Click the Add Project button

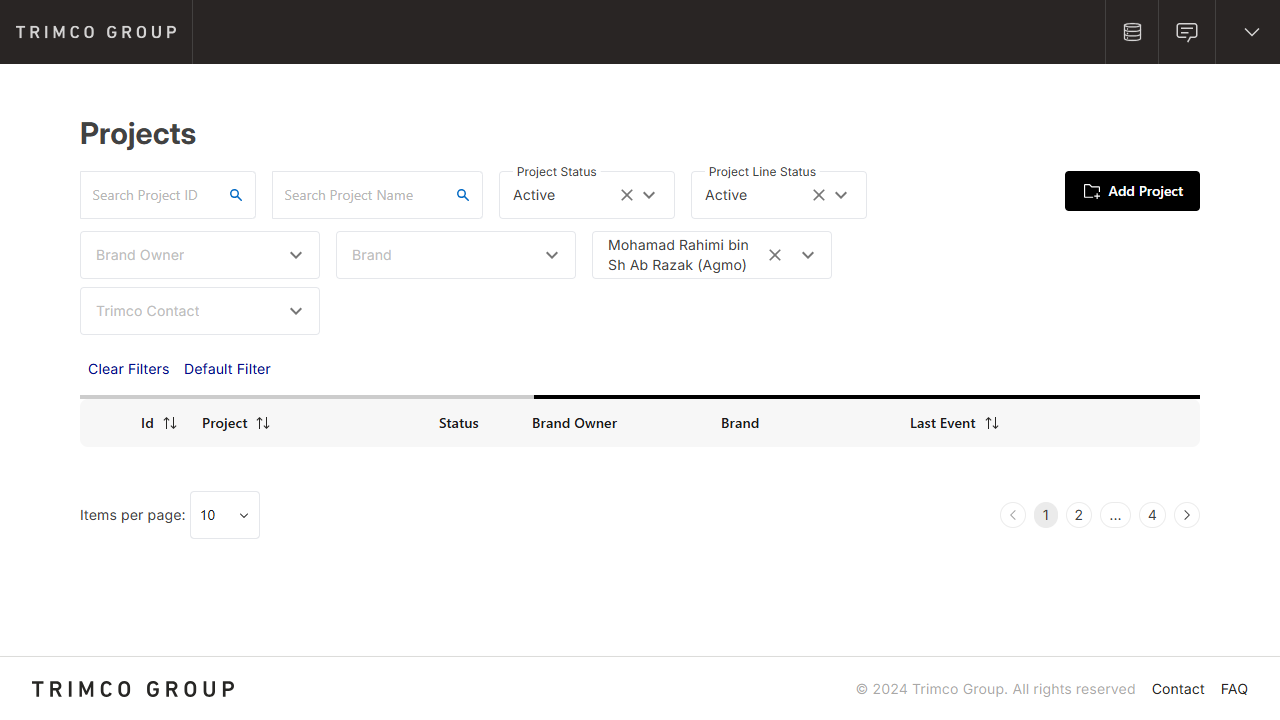[x=1132, y=191]
